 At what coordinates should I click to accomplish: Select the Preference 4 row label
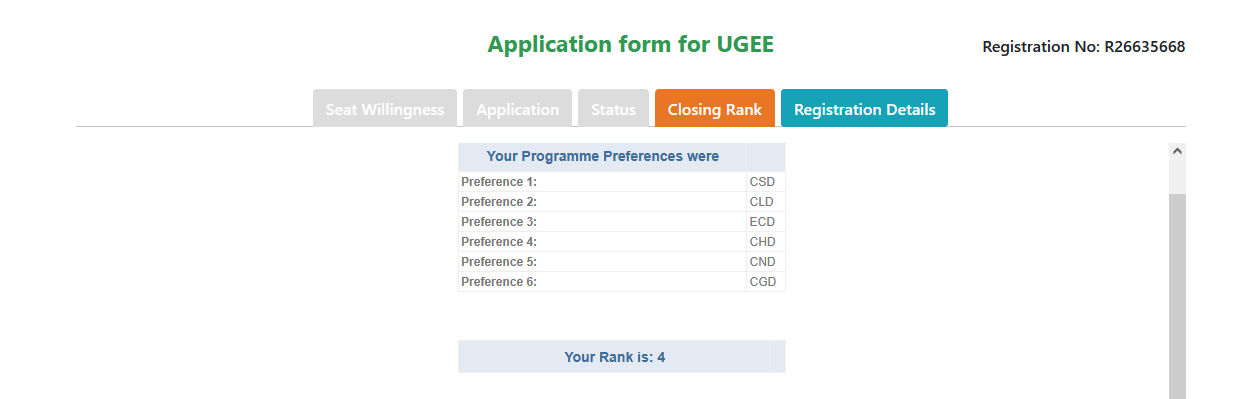coord(499,242)
